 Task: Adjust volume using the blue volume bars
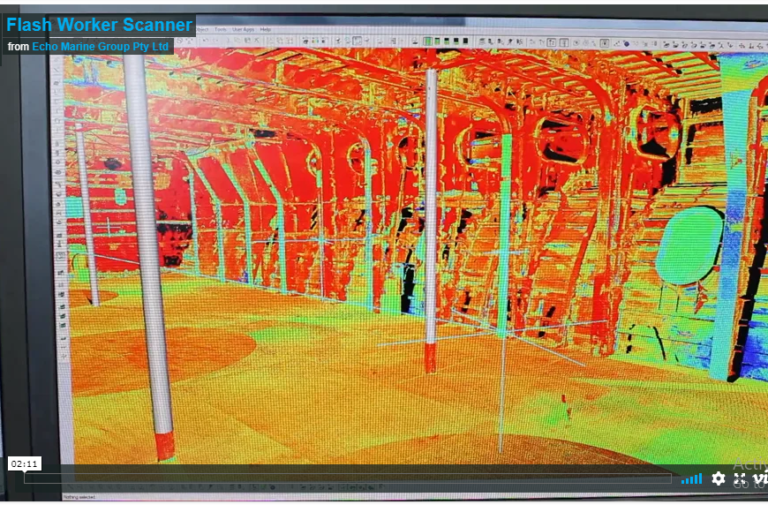[691, 480]
